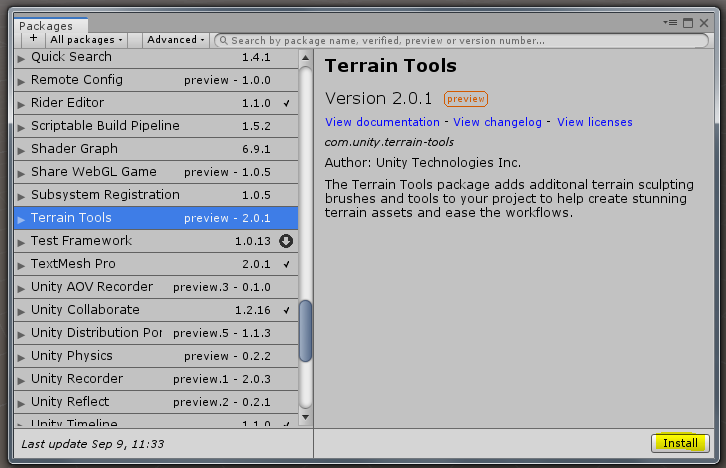Click the orange preview tag badge
The height and width of the screenshot is (468, 726).
tap(466, 99)
